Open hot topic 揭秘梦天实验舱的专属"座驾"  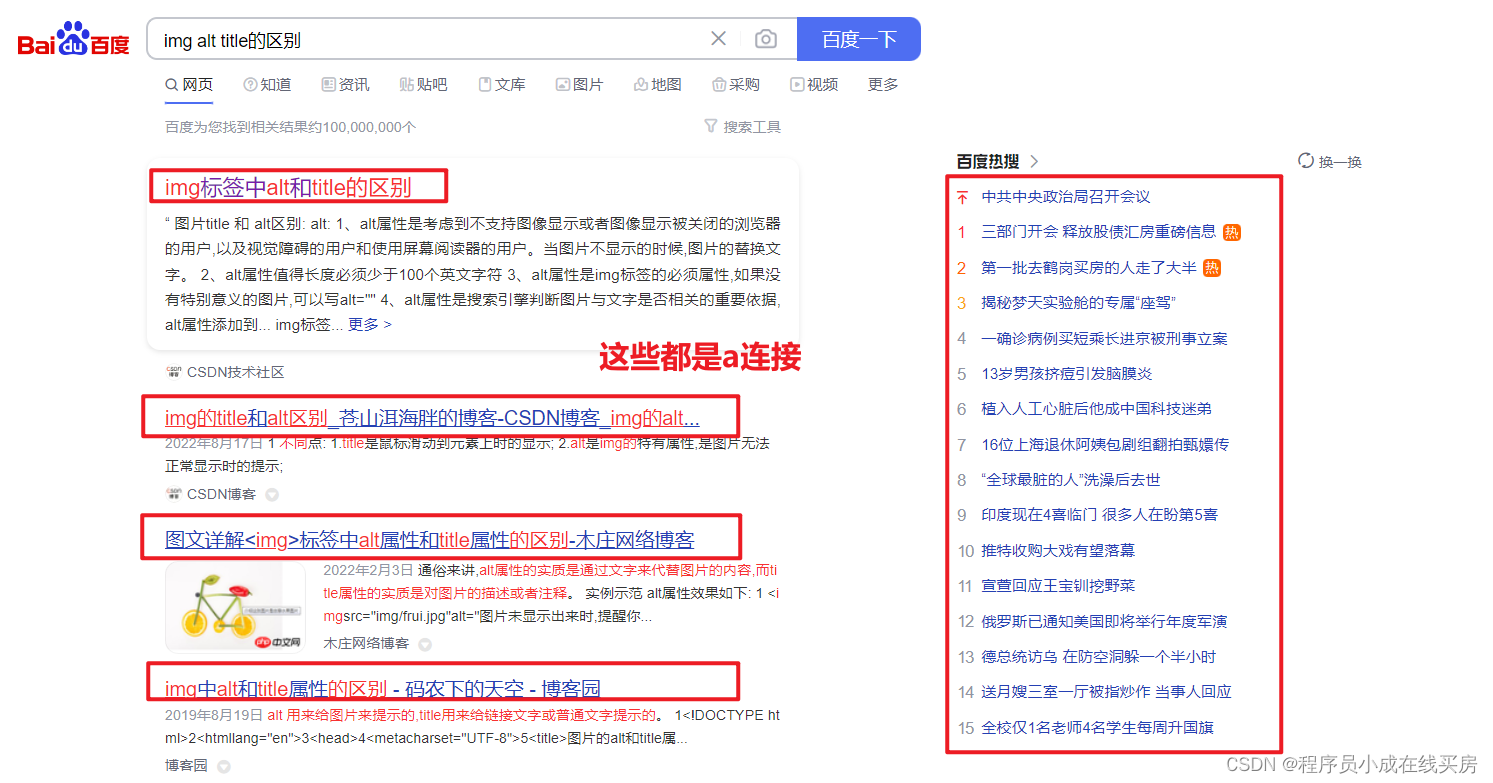[x=1078, y=303]
